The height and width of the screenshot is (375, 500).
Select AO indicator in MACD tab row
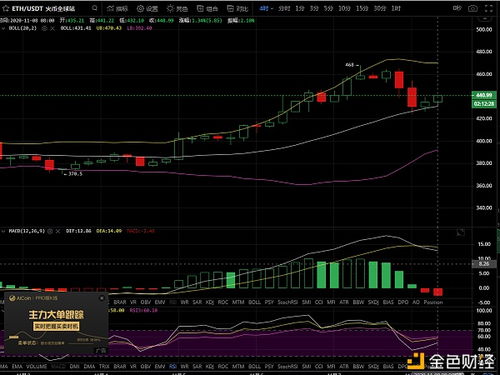416,302
